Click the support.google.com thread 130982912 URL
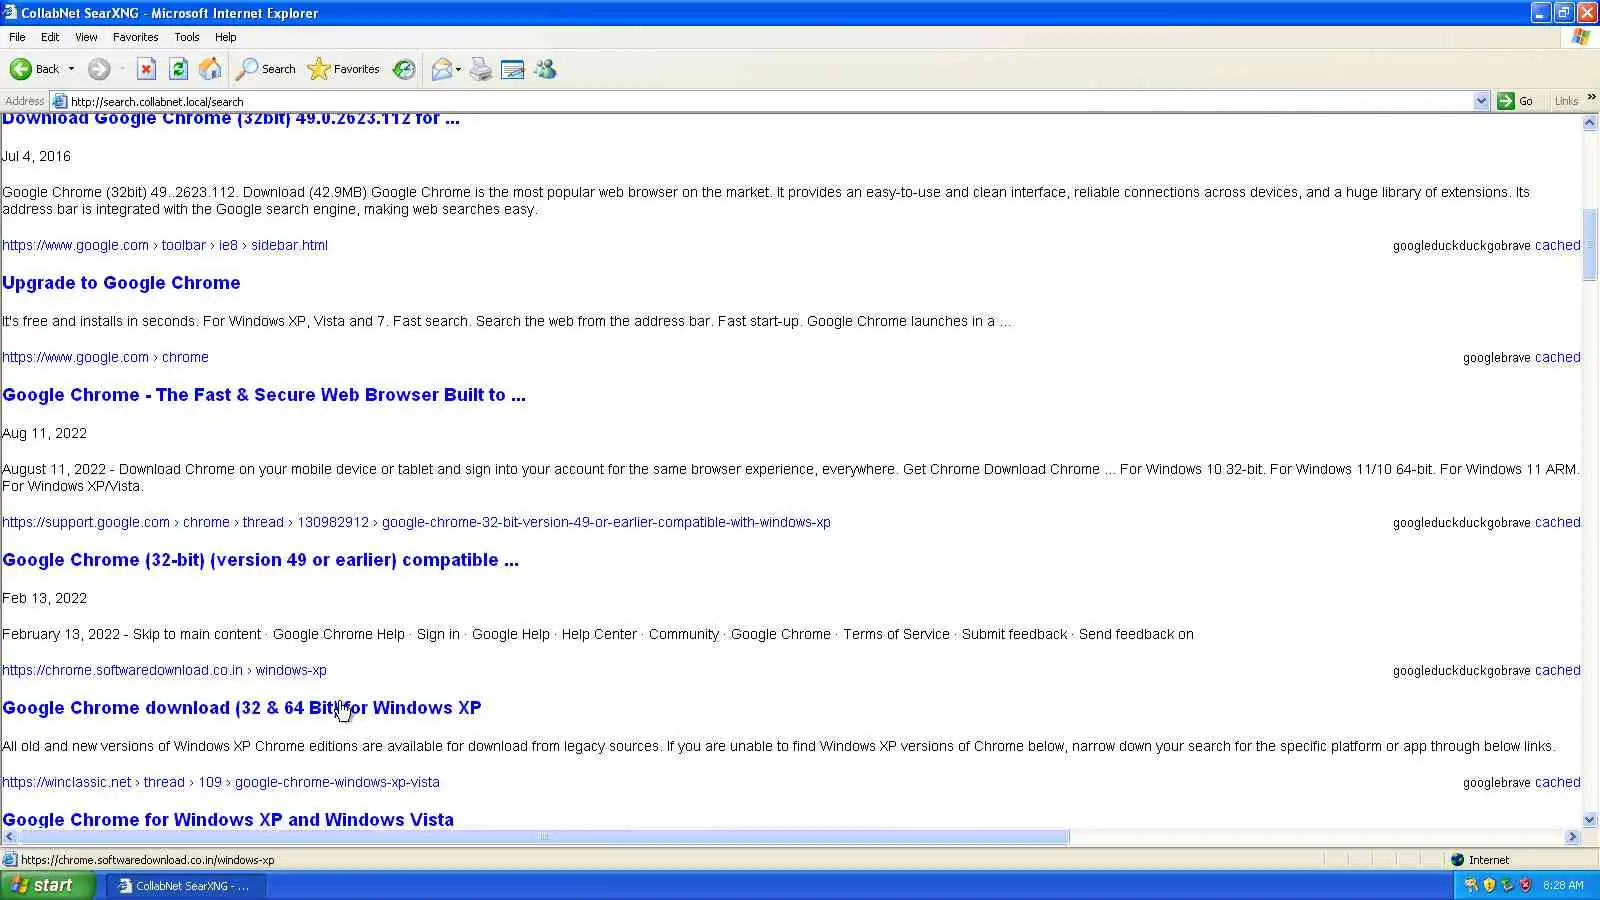Image resolution: width=1600 pixels, height=900 pixels. [416, 522]
